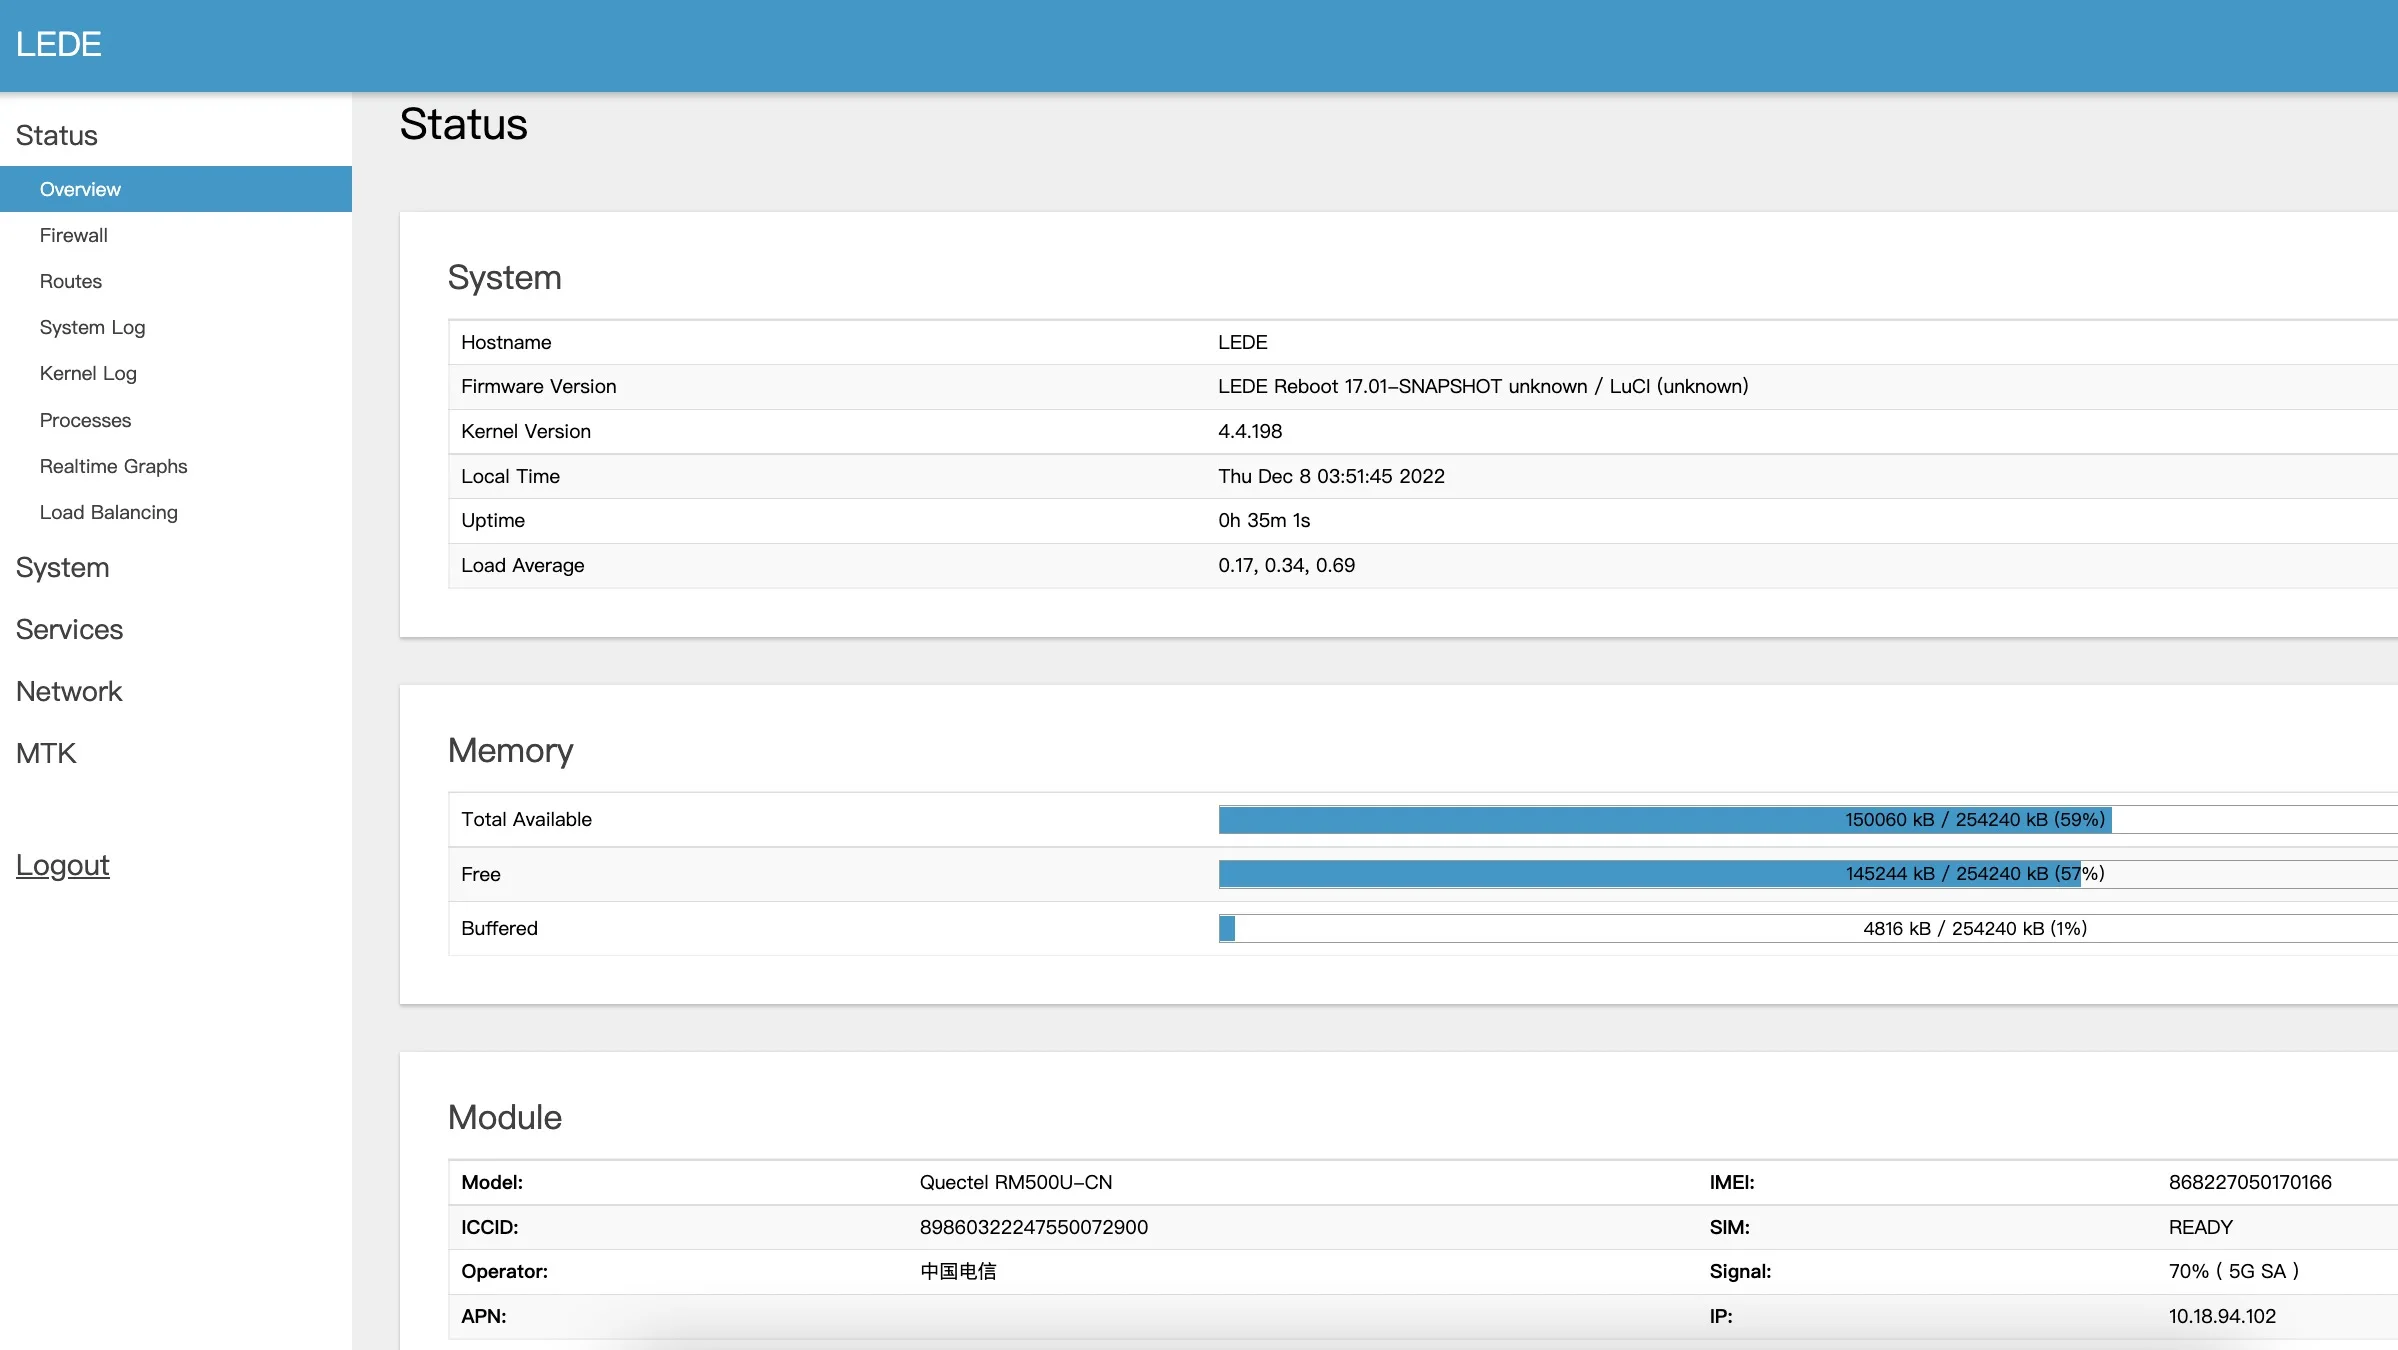Select the IP address 10.18.94.102

click(2222, 1316)
